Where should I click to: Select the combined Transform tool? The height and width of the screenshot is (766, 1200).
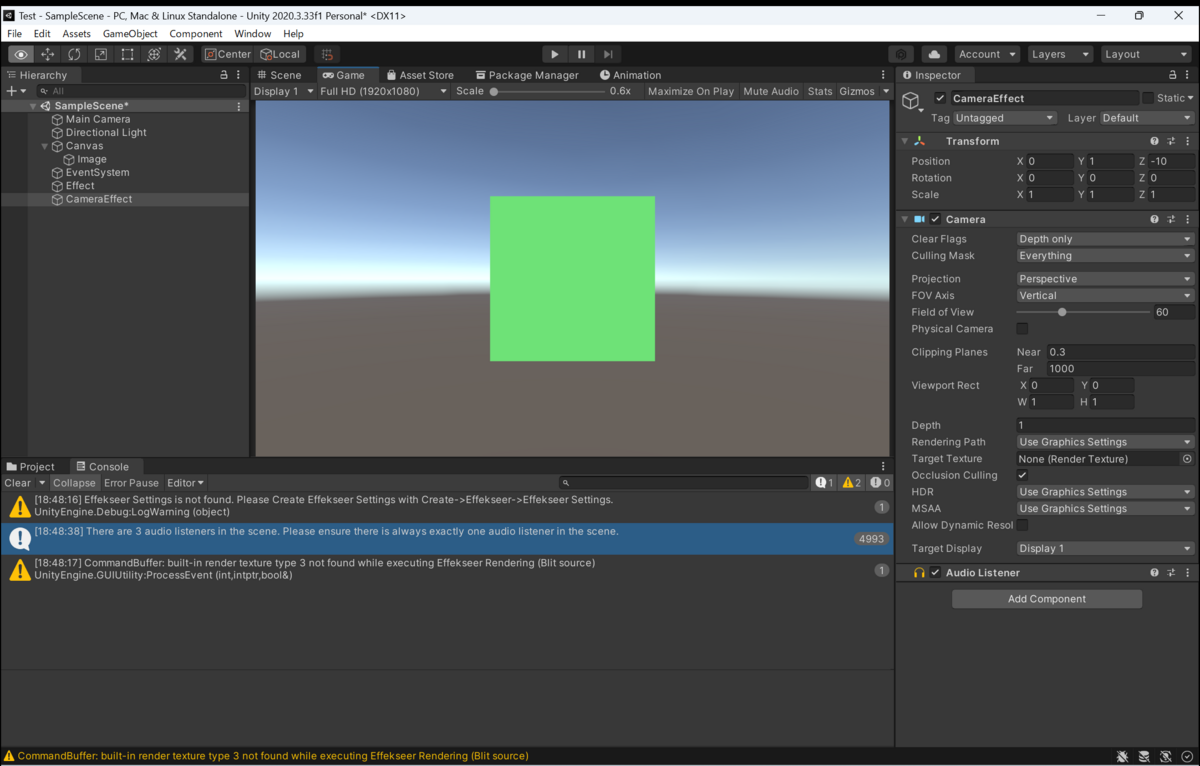154,54
